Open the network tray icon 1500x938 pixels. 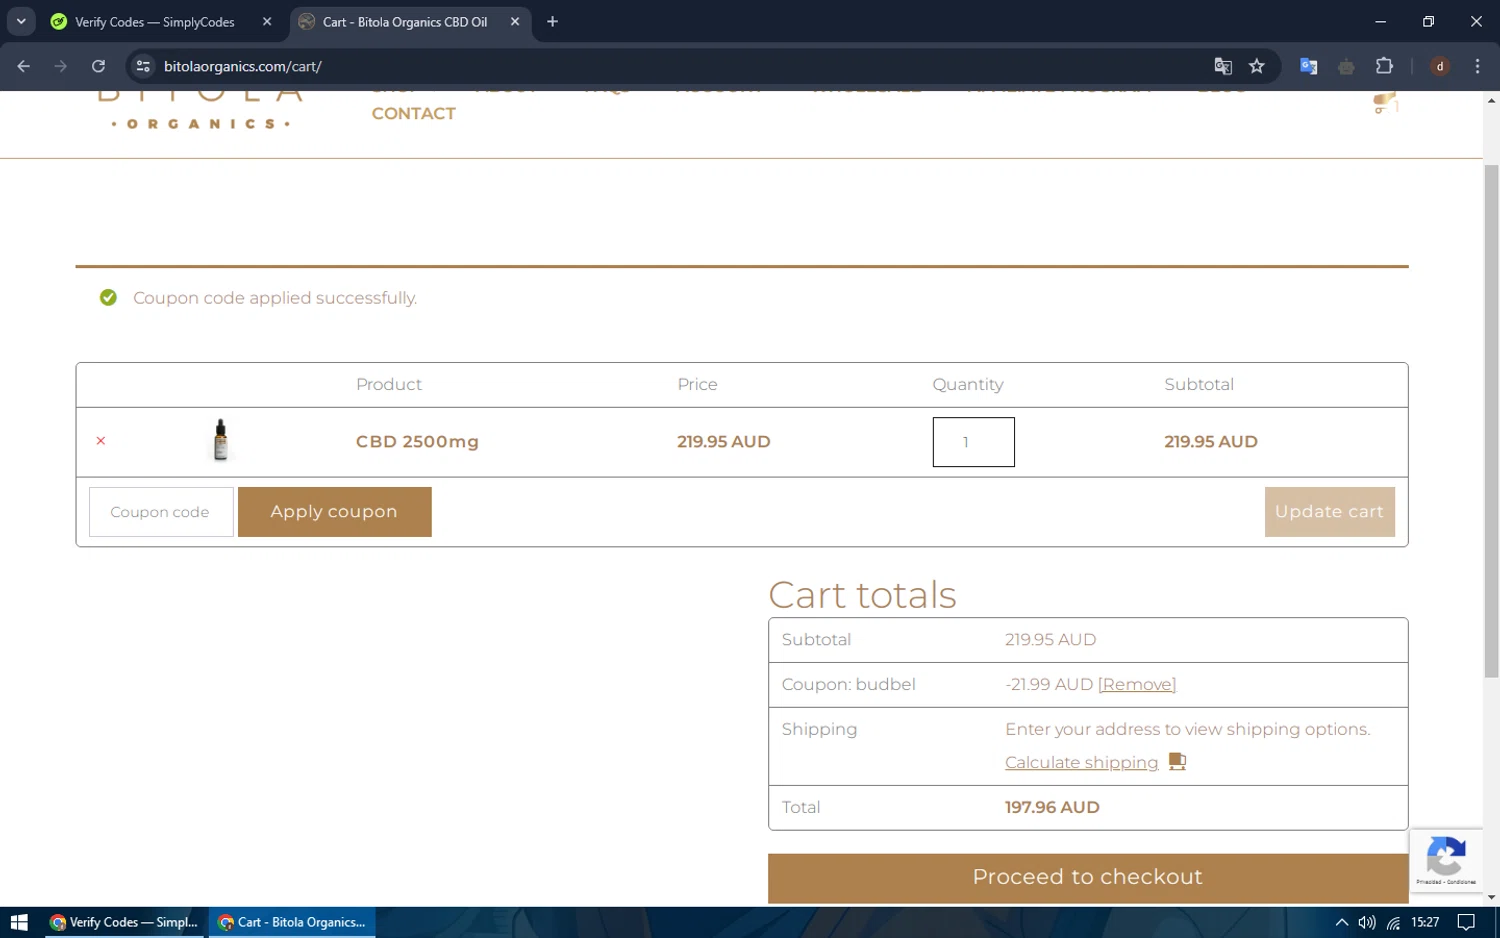point(1393,922)
